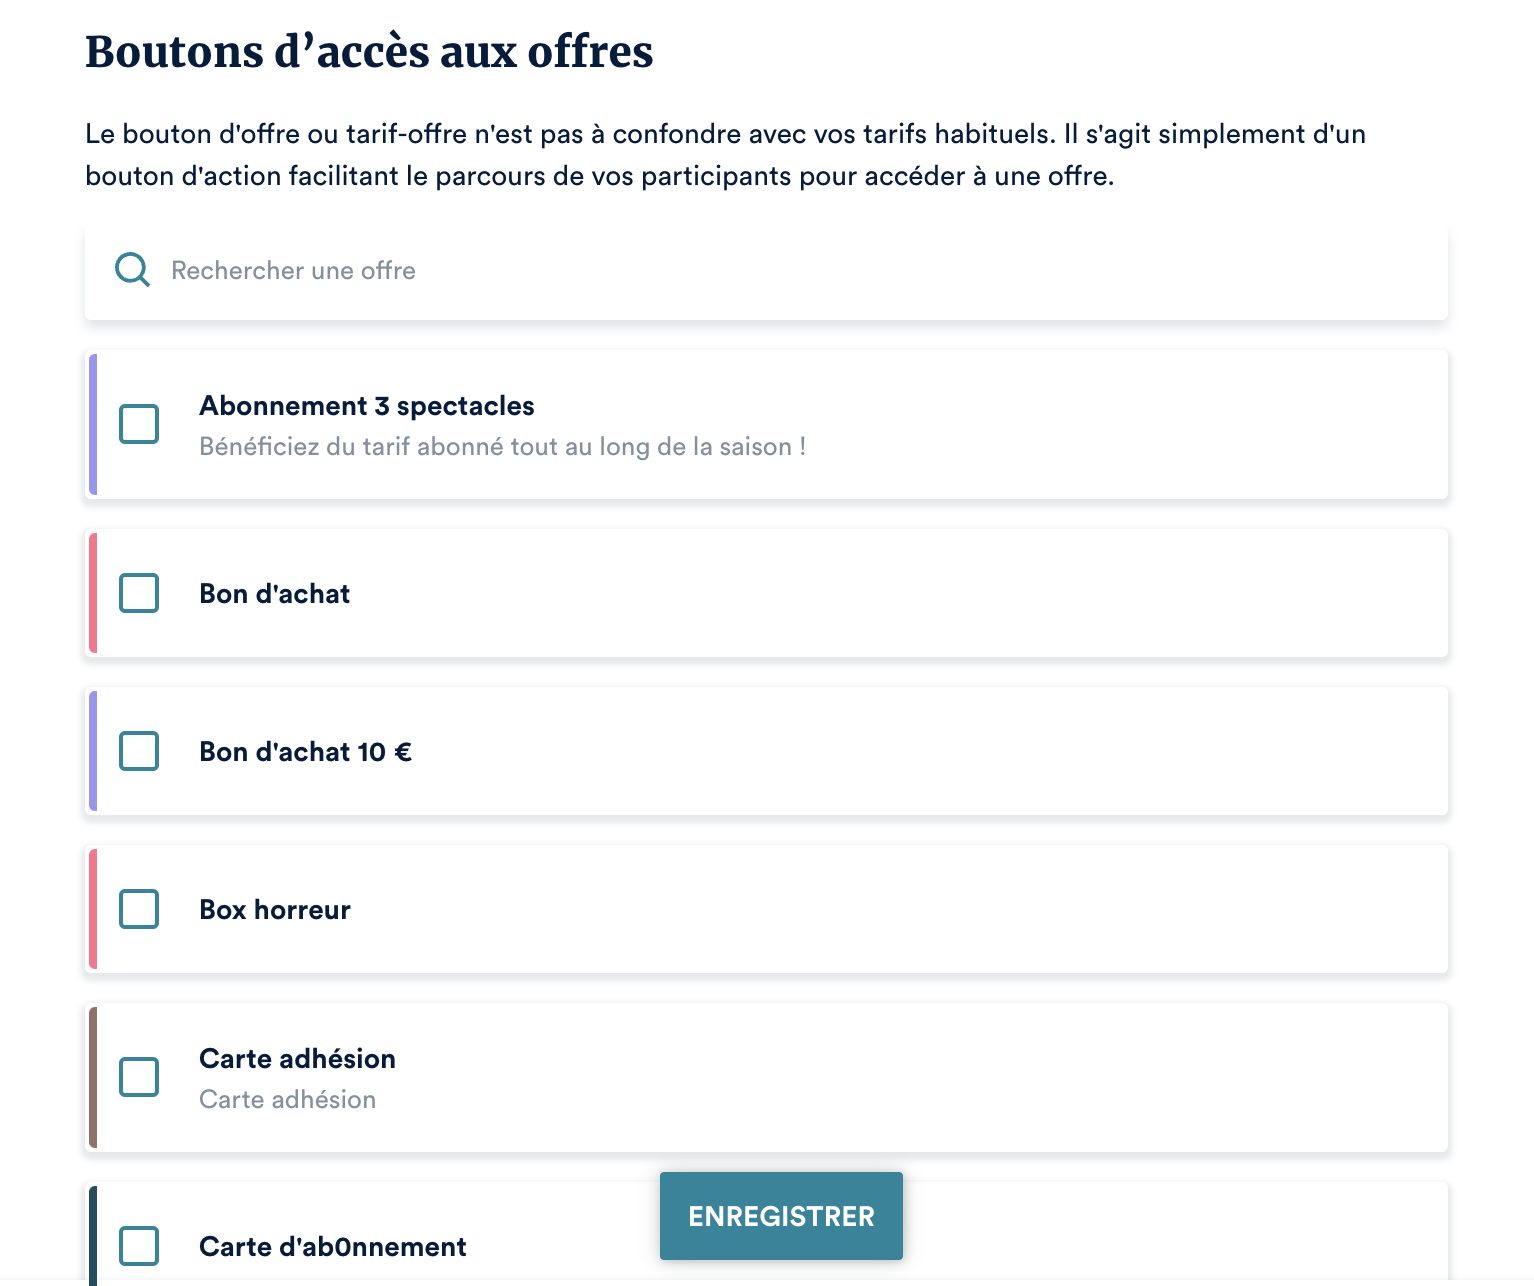The image size is (1534, 1286).
Task: Click the Bénéficiez du tarif abonné description
Action: 502,447
